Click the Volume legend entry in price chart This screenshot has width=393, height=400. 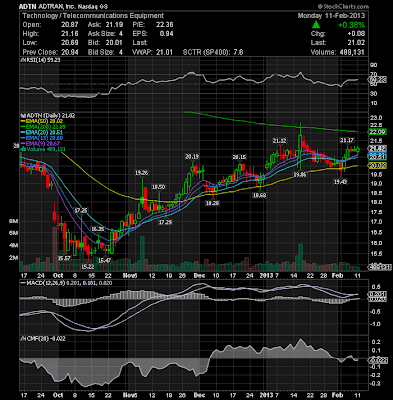(43, 149)
